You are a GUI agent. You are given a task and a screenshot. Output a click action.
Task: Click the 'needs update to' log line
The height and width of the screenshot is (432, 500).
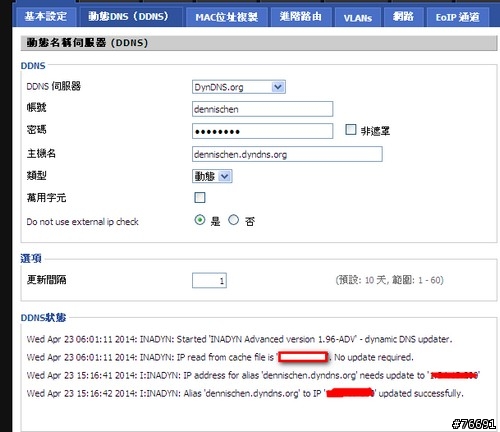point(253,375)
